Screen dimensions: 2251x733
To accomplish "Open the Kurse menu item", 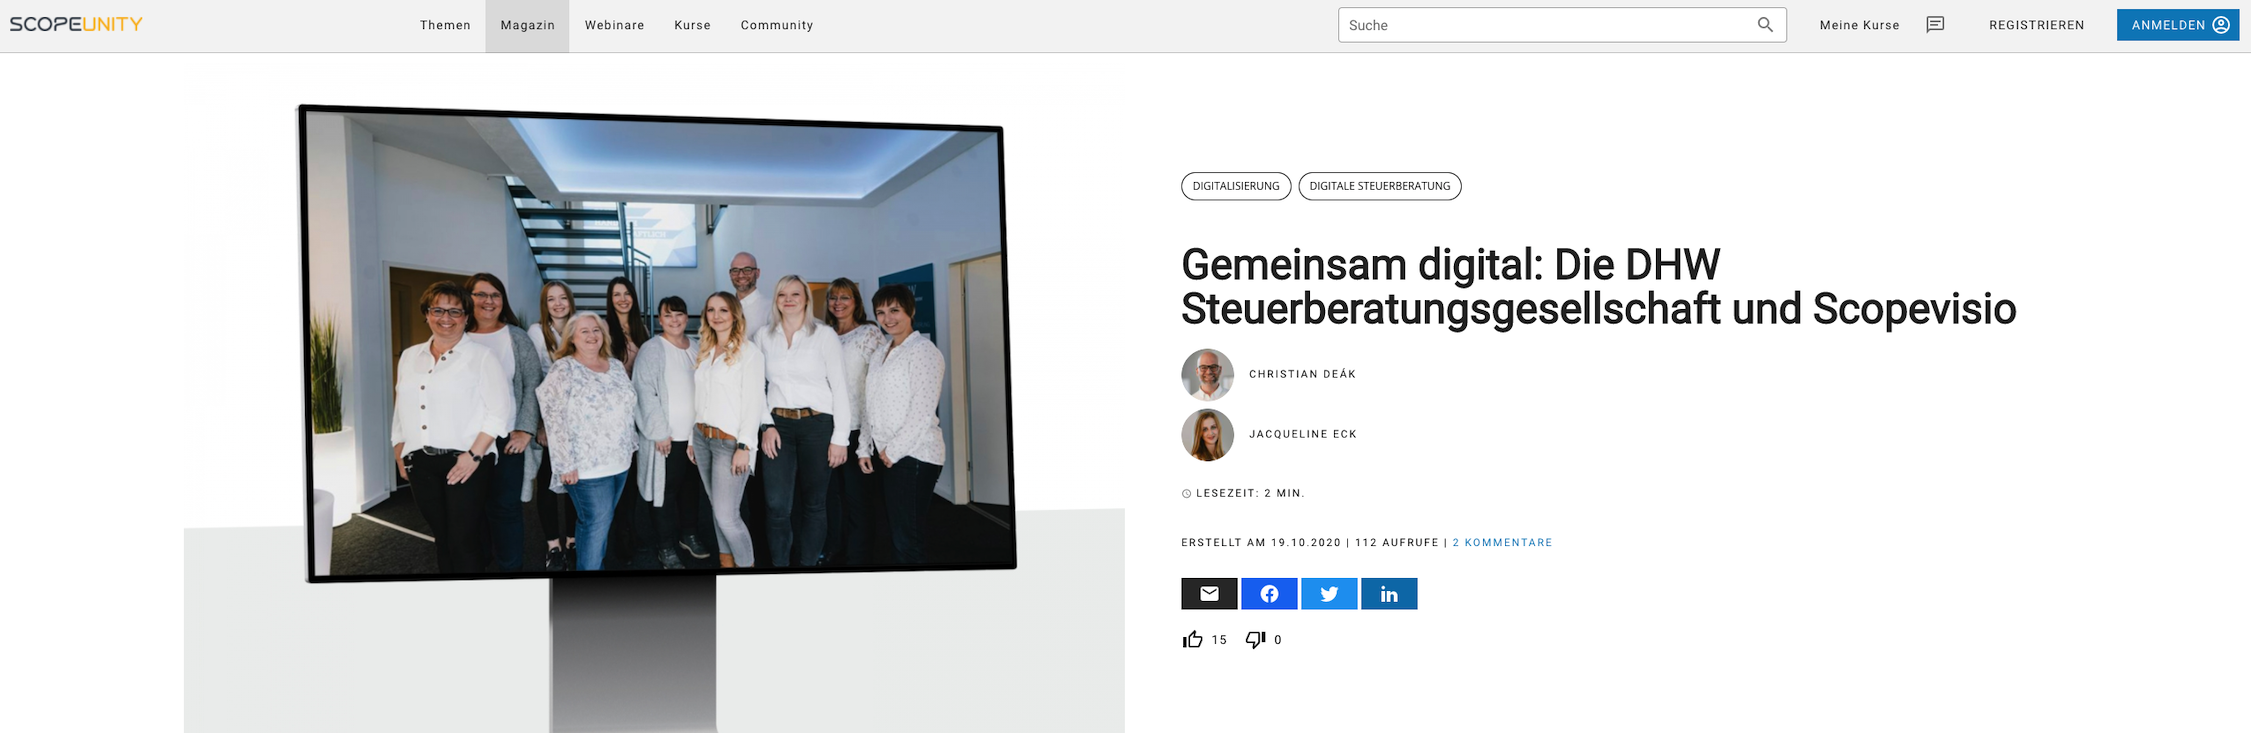I will [x=692, y=25].
